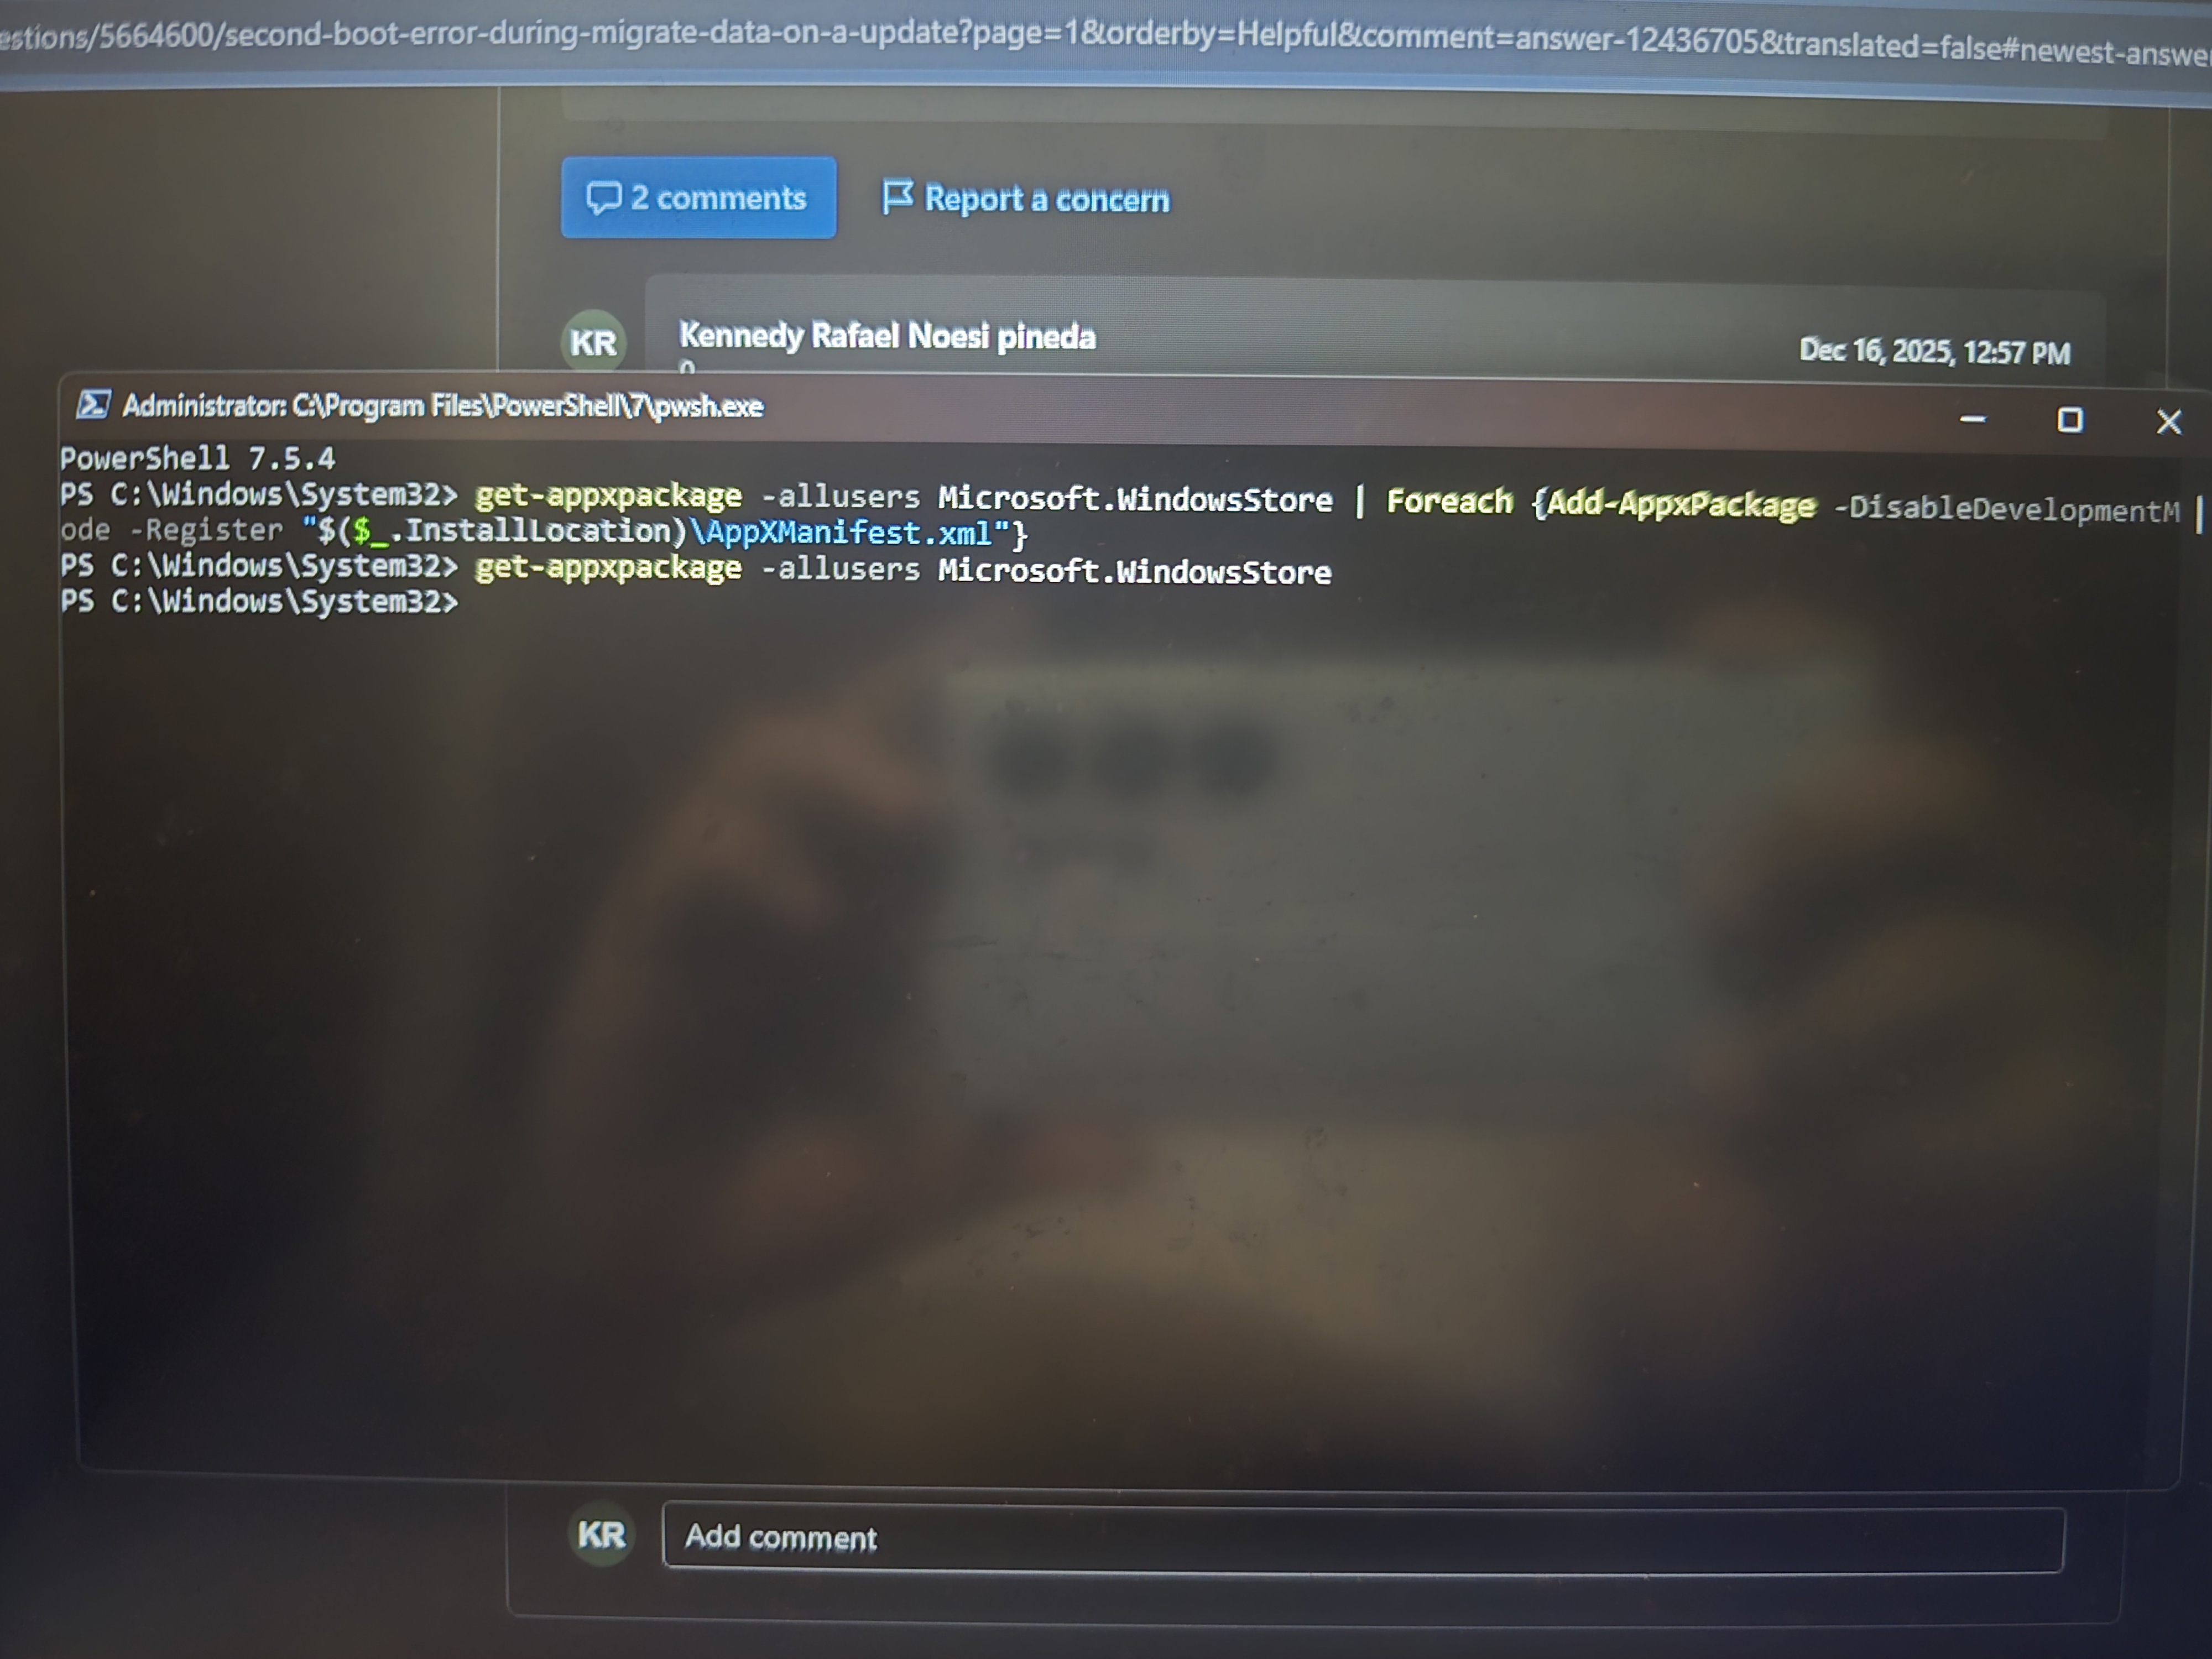Image resolution: width=2212 pixels, height=1659 pixels.
Task: Toggle the 2 comments button
Action: [698, 197]
